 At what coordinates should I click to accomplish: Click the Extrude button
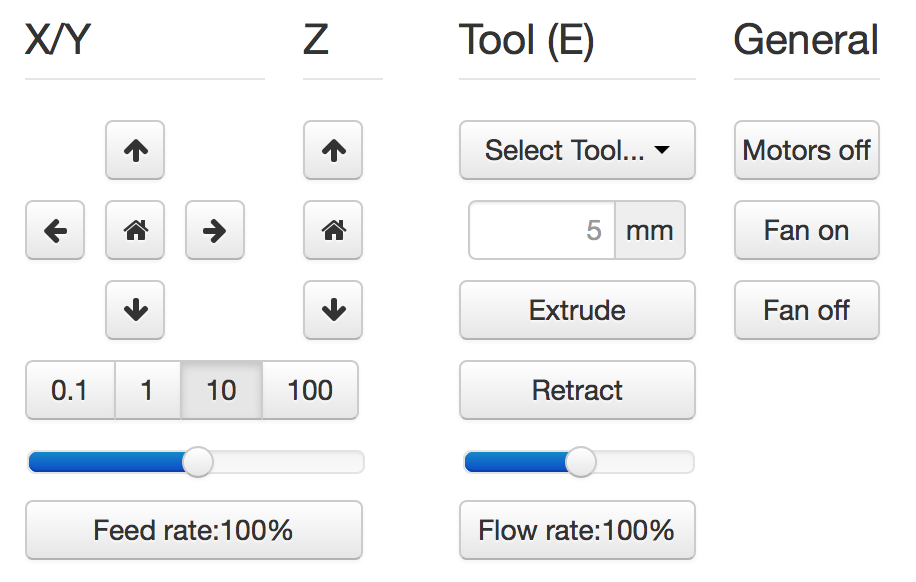(577, 310)
